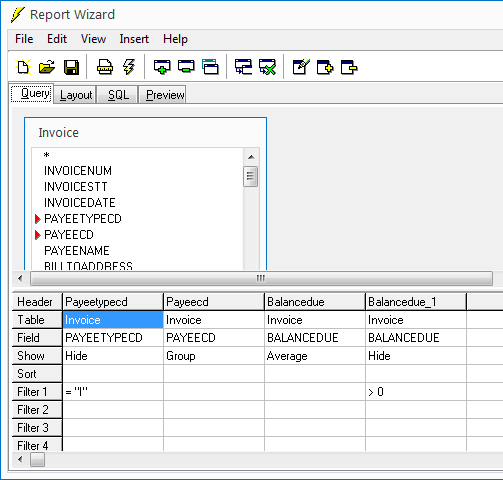Screen dimensions: 503x480
Task: Click the Report Wizard lightning title icon
Action: pos(17,15)
